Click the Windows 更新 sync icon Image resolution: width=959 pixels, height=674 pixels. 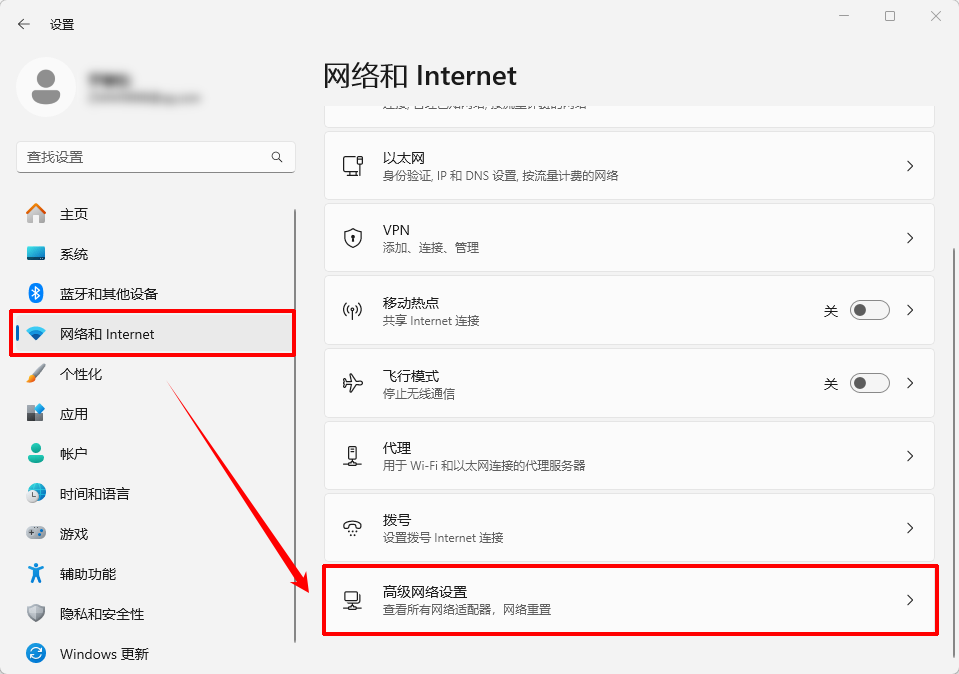pos(36,653)
